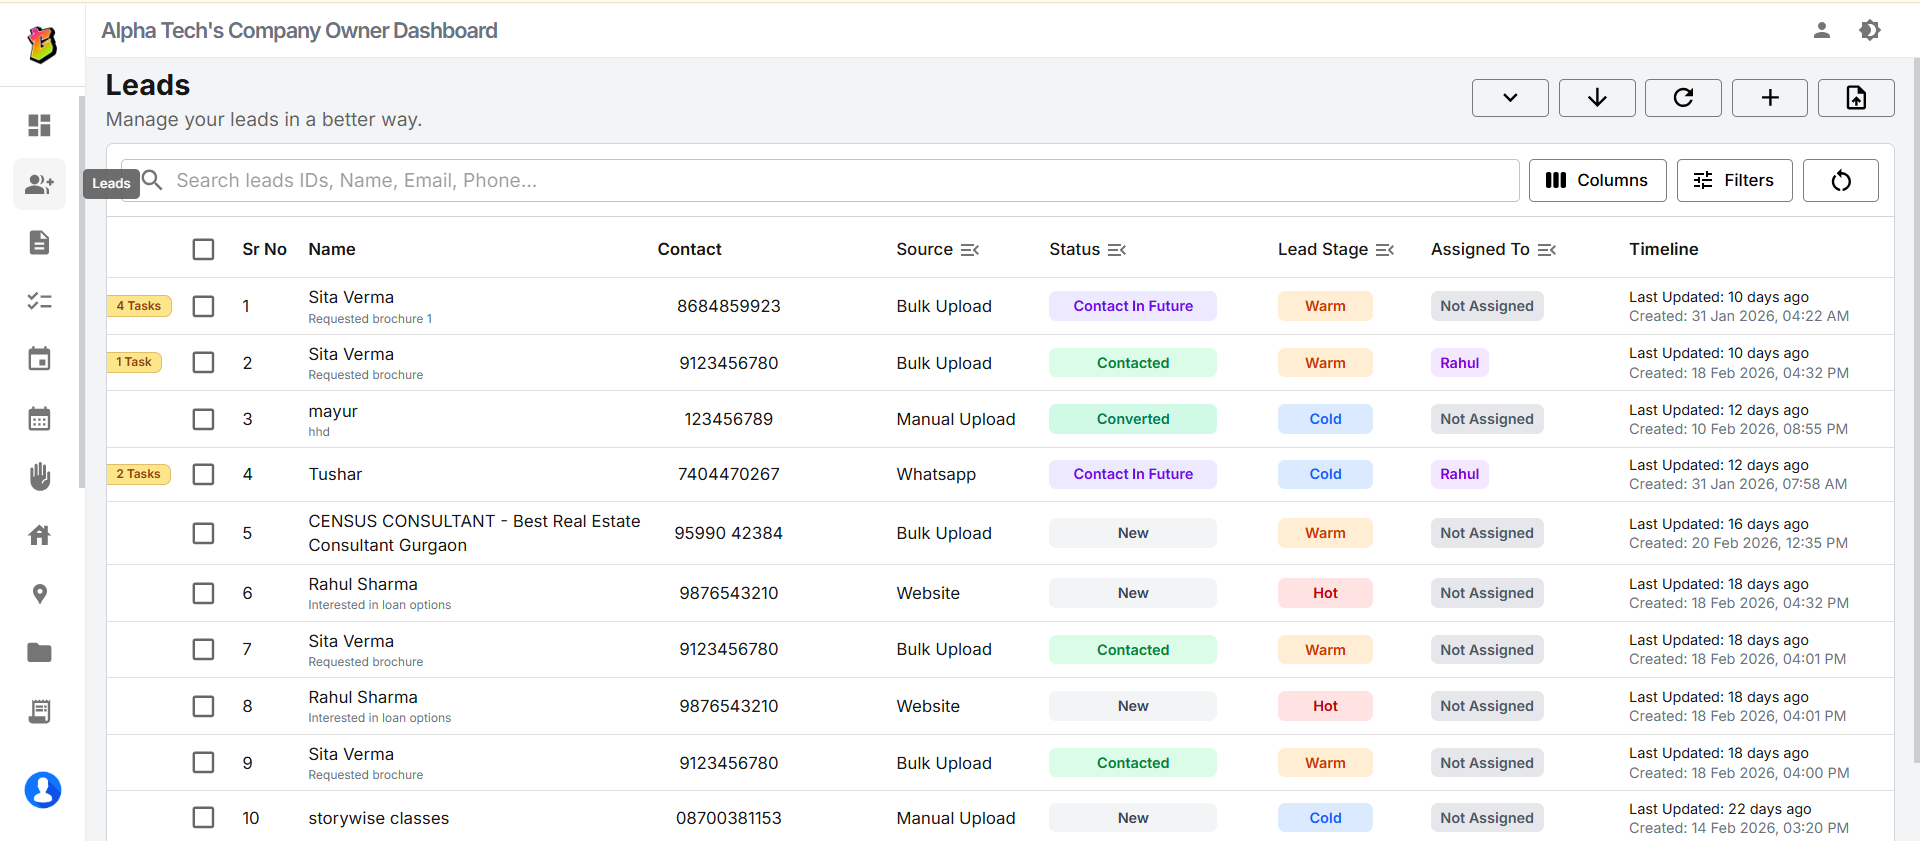Viewport: 1920px width, 841px height.
Task: Open the house property icon in sidebar
Action: click(x=39, y=535)
